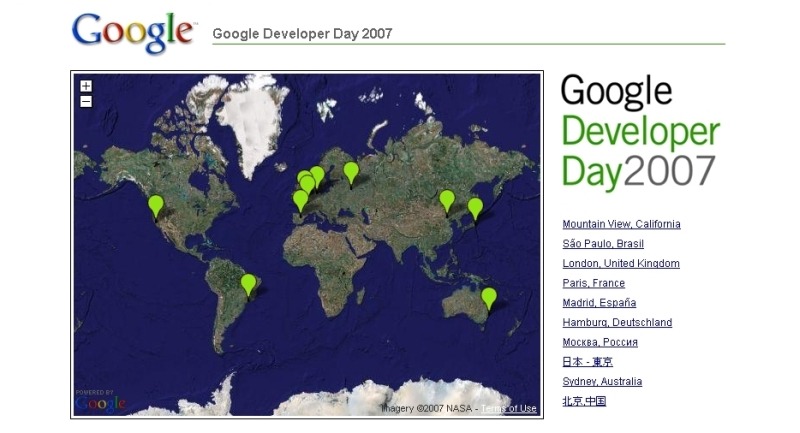Zoom in the map with plus button
Viewport: 800px width, 433px height.
pos(86,86)
